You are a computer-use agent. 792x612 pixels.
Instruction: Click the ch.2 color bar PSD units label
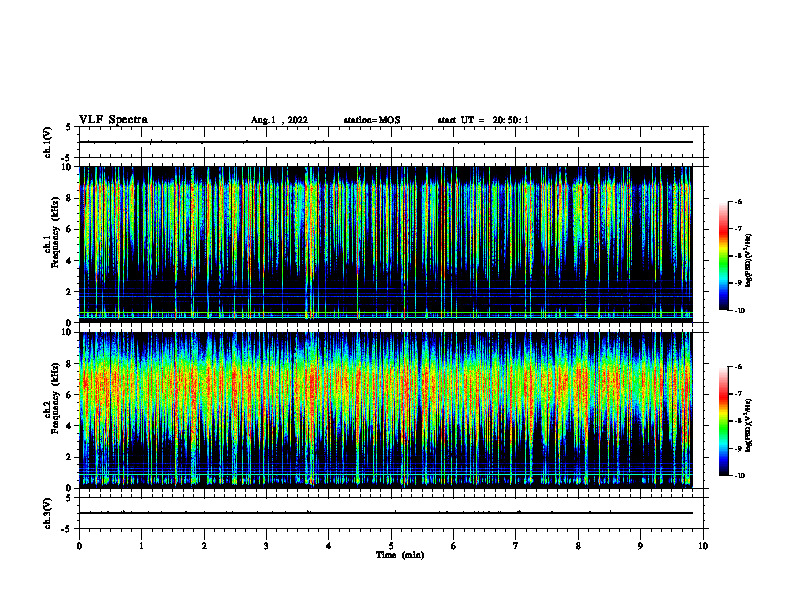(749, 425)
